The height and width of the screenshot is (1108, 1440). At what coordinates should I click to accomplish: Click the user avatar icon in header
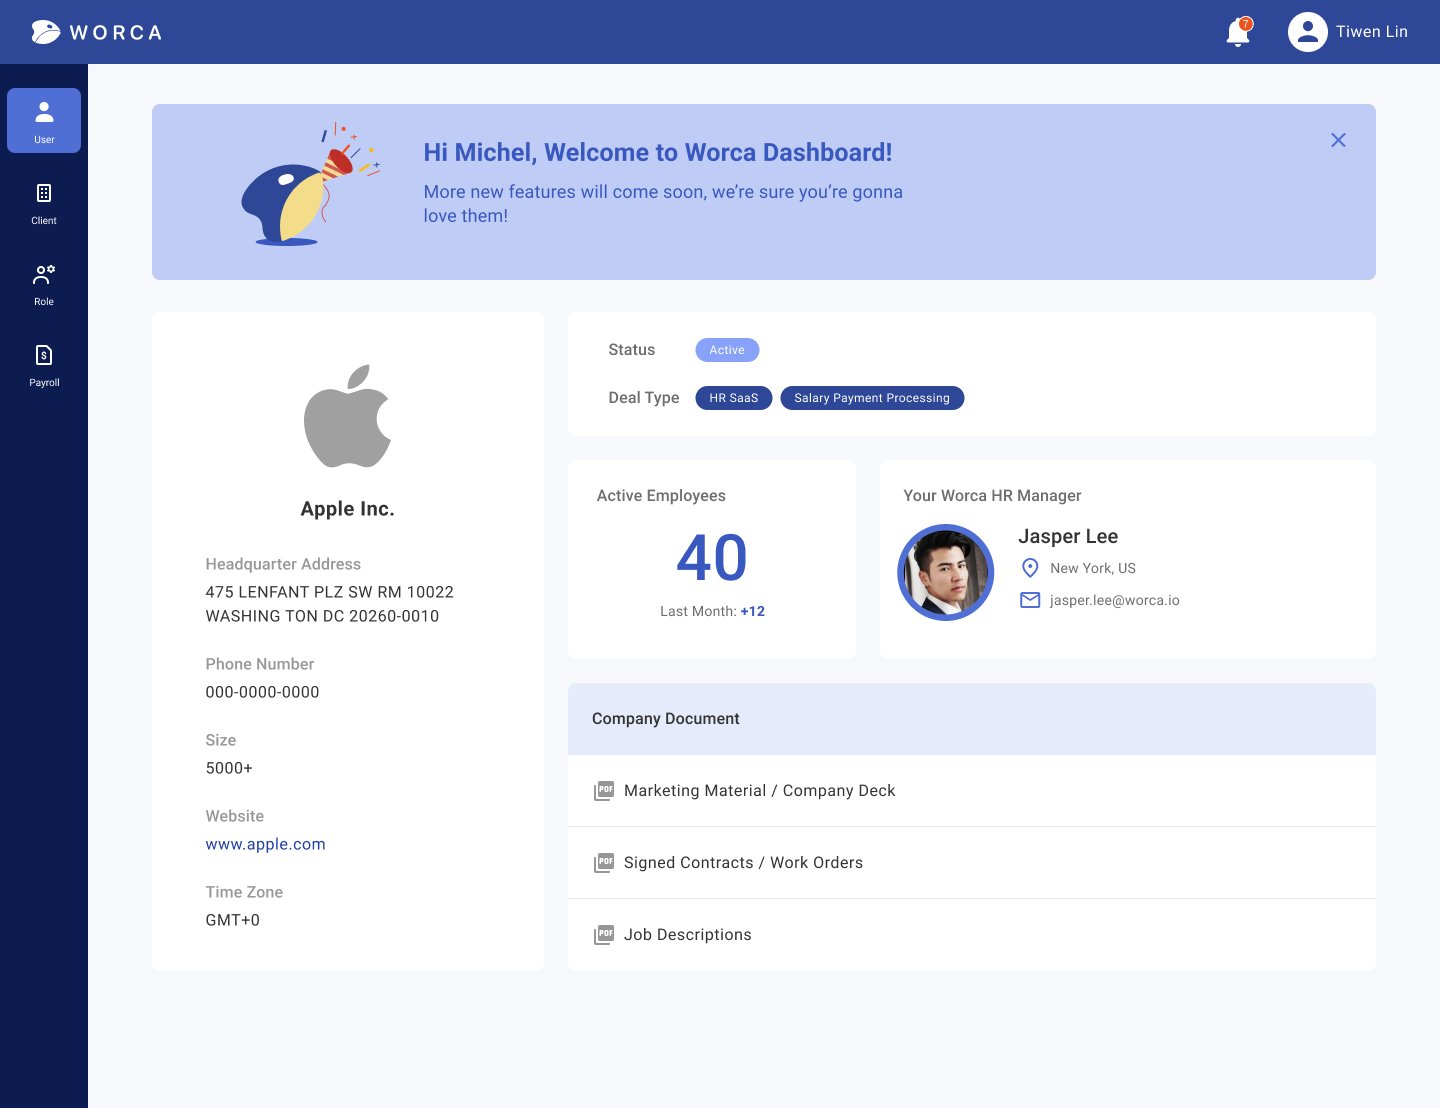click(x=1308, y=32)
